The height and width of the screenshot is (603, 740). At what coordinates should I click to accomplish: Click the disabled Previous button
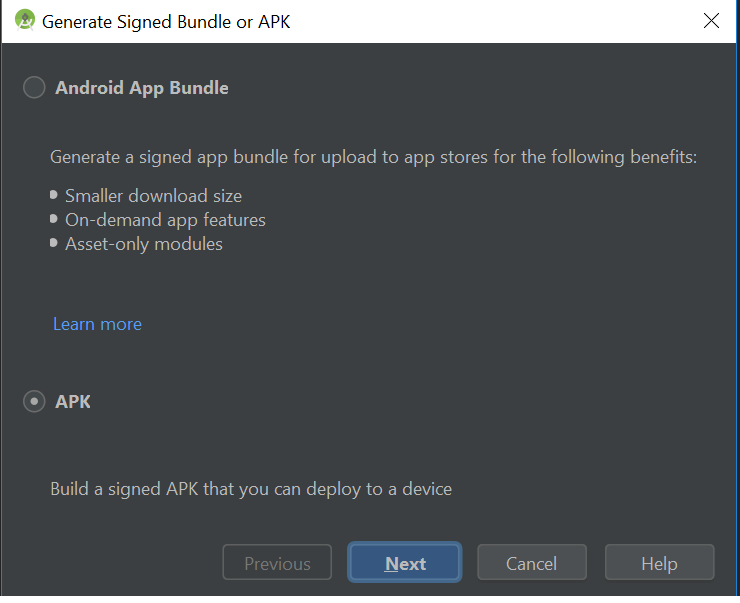click(277, 563)
